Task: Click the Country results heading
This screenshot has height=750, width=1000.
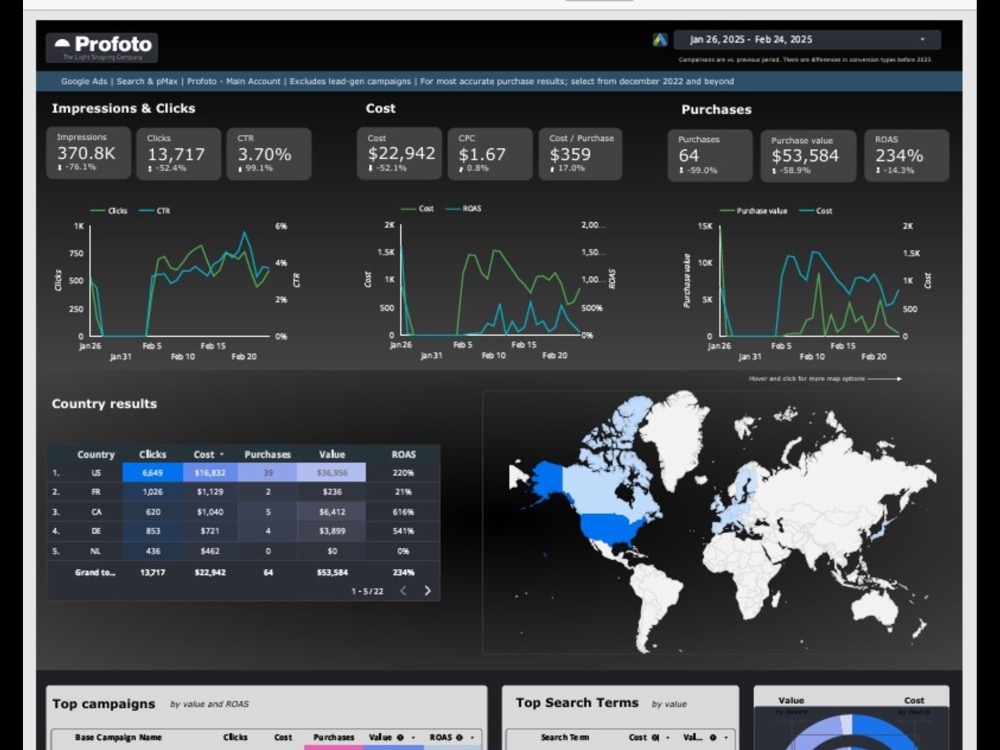Action: [104, 404]
